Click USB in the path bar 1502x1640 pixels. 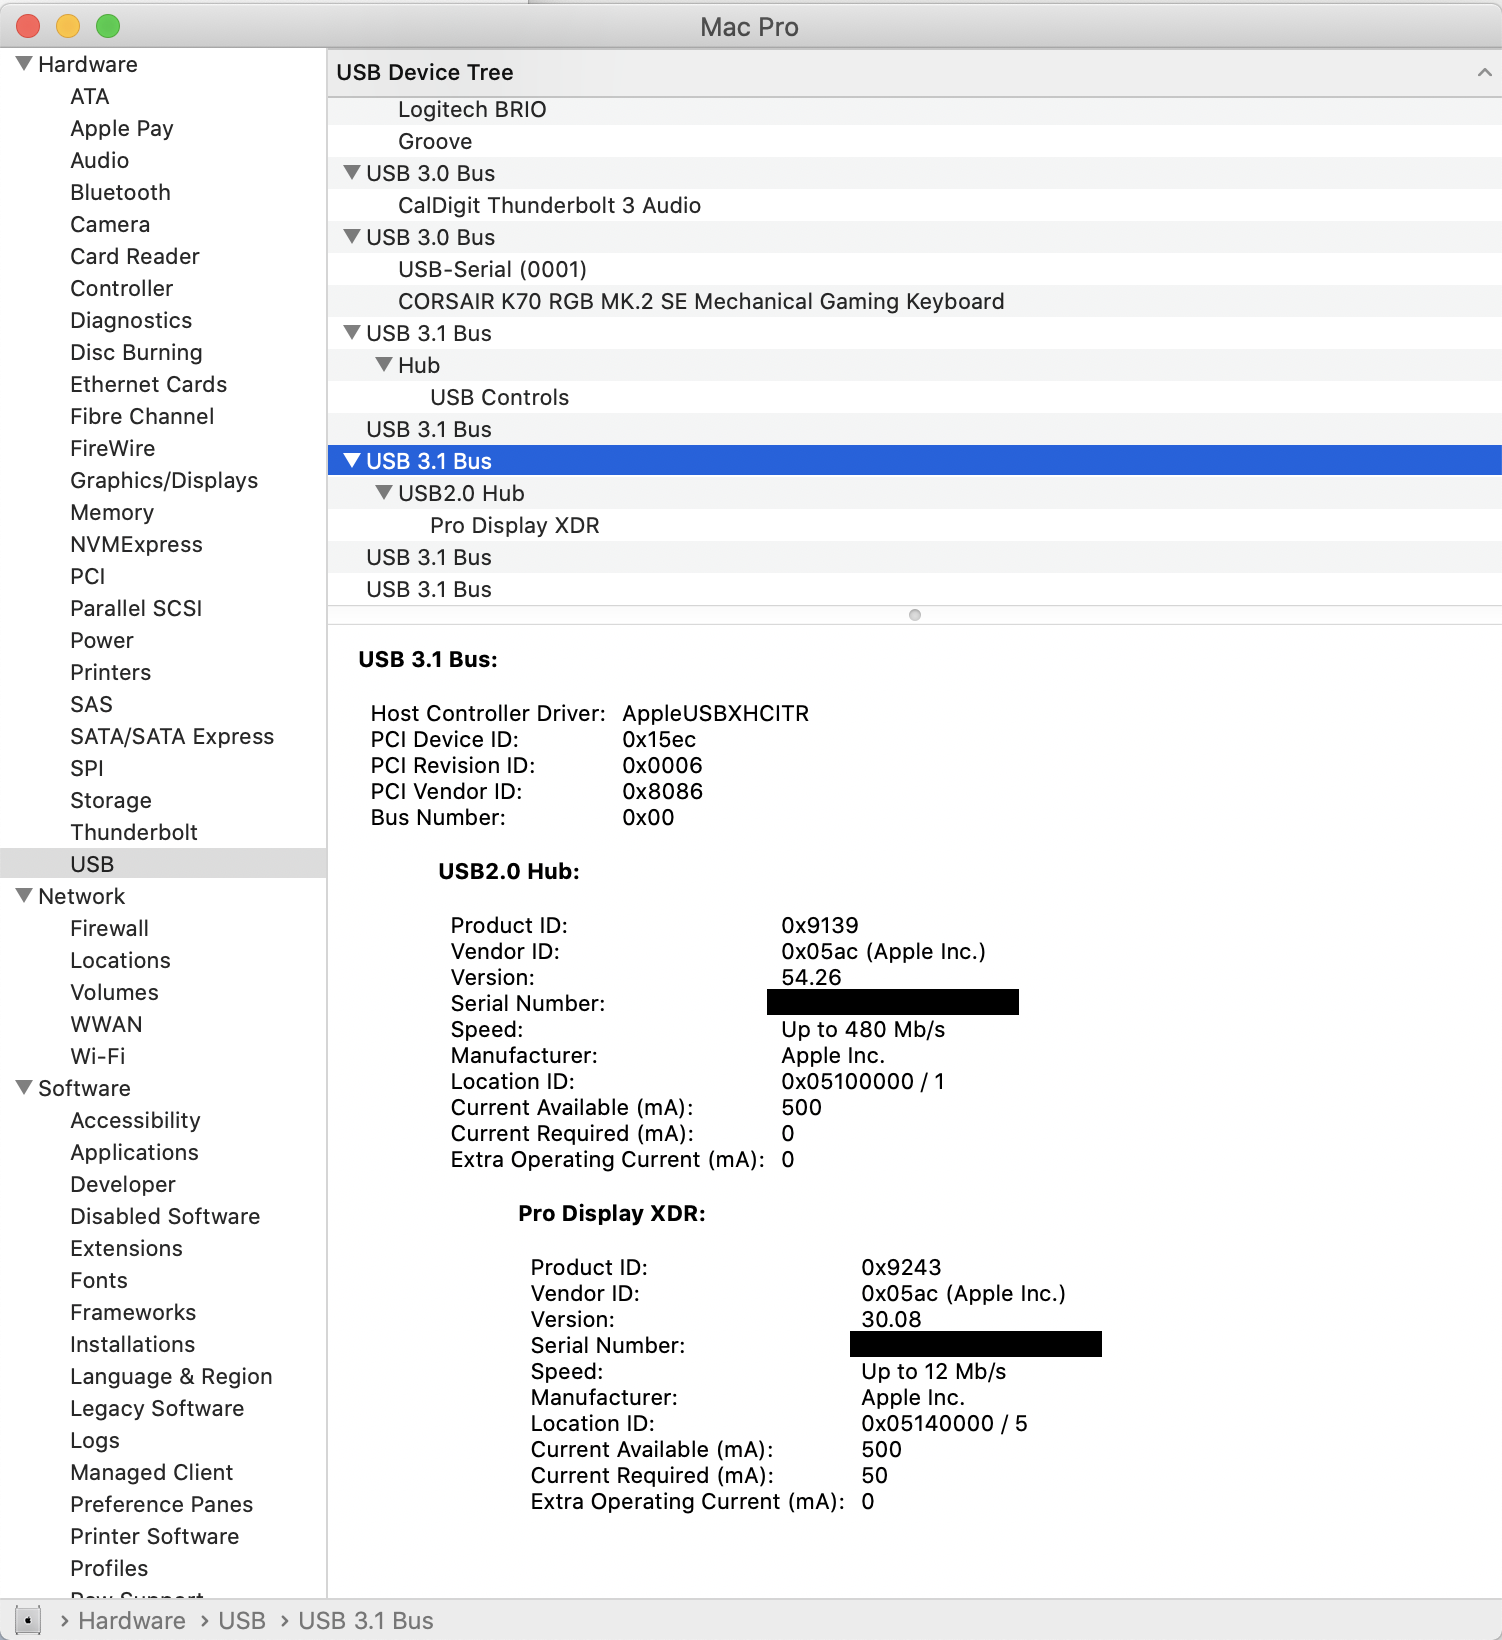[x=242, y=1621]
